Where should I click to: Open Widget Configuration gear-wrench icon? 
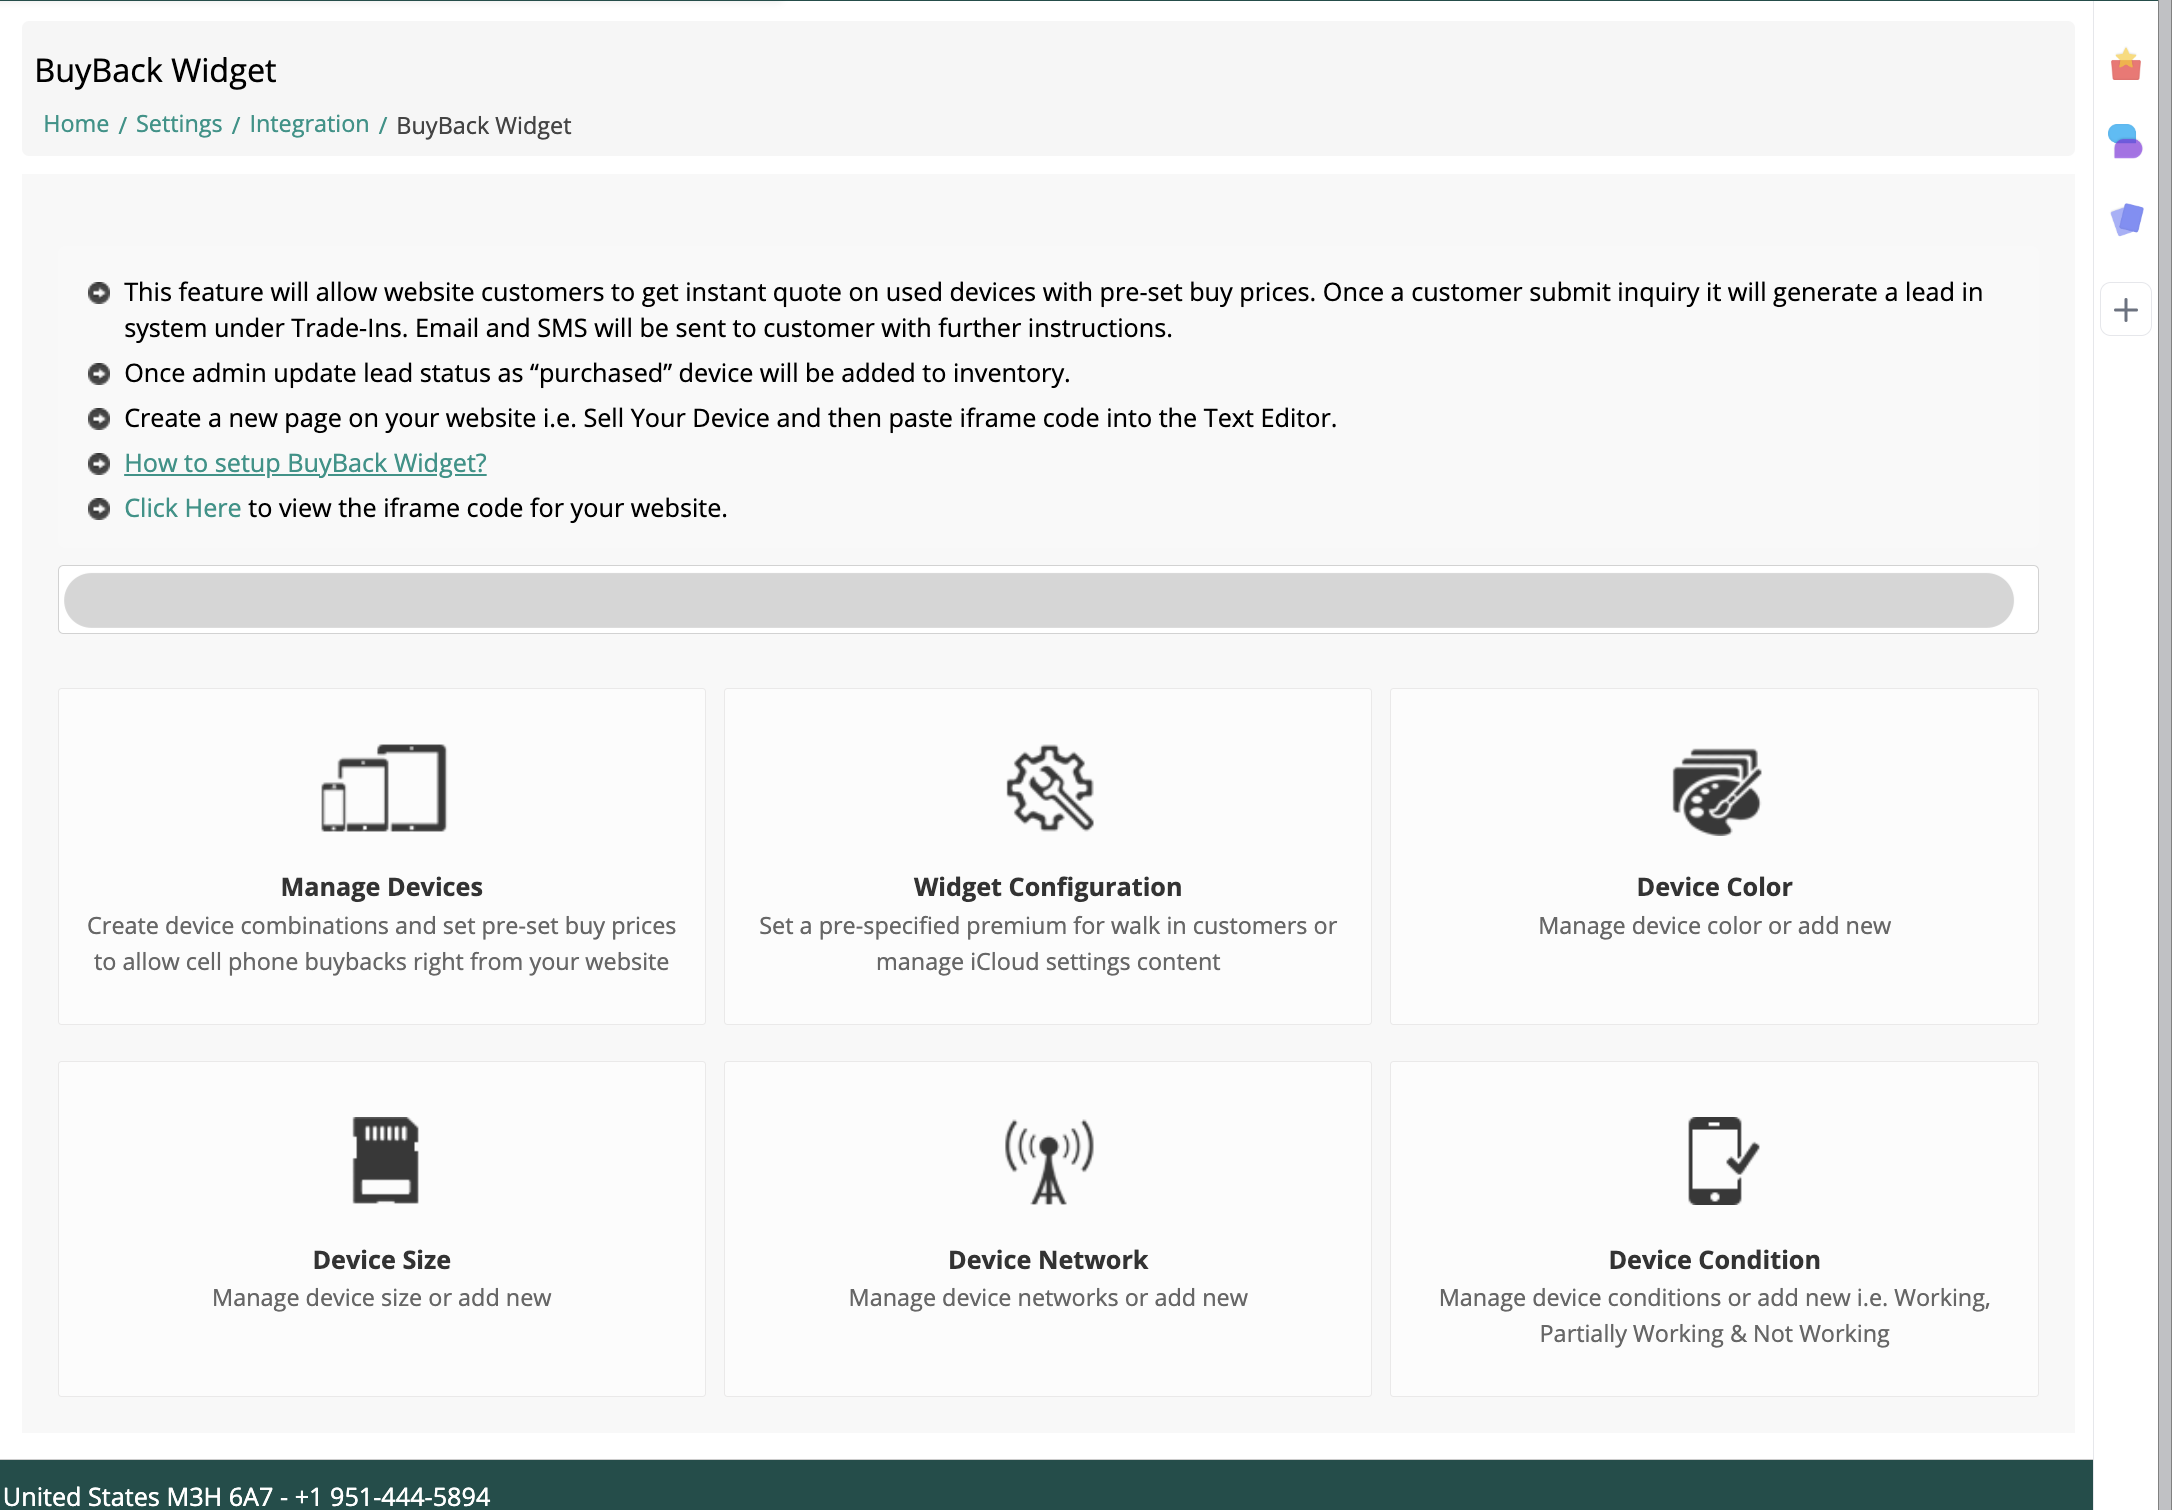tap(1049, 788)
